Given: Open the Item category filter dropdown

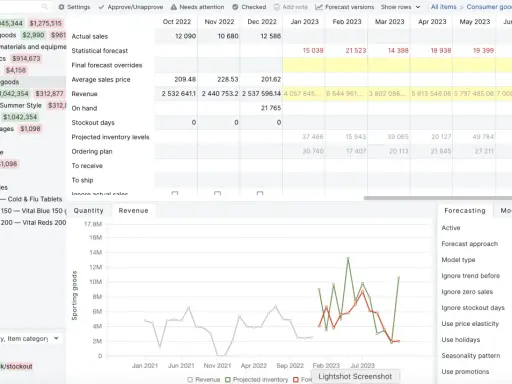Looking at the screenshot, I should click(x=56, y=338).
